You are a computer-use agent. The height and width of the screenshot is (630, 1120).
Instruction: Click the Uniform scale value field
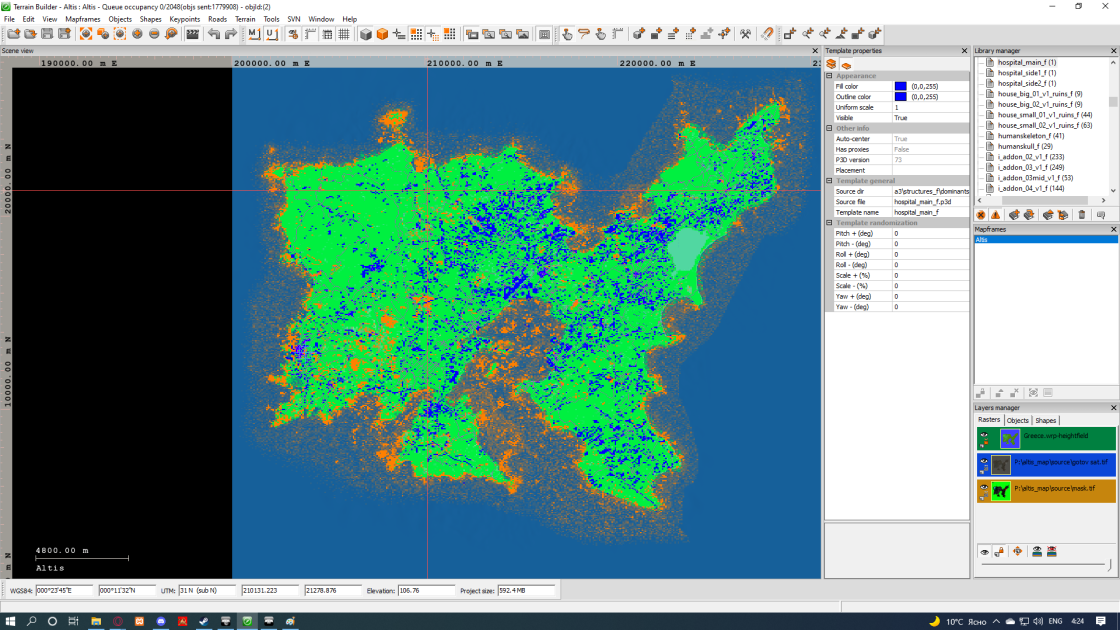pos(930,107)
